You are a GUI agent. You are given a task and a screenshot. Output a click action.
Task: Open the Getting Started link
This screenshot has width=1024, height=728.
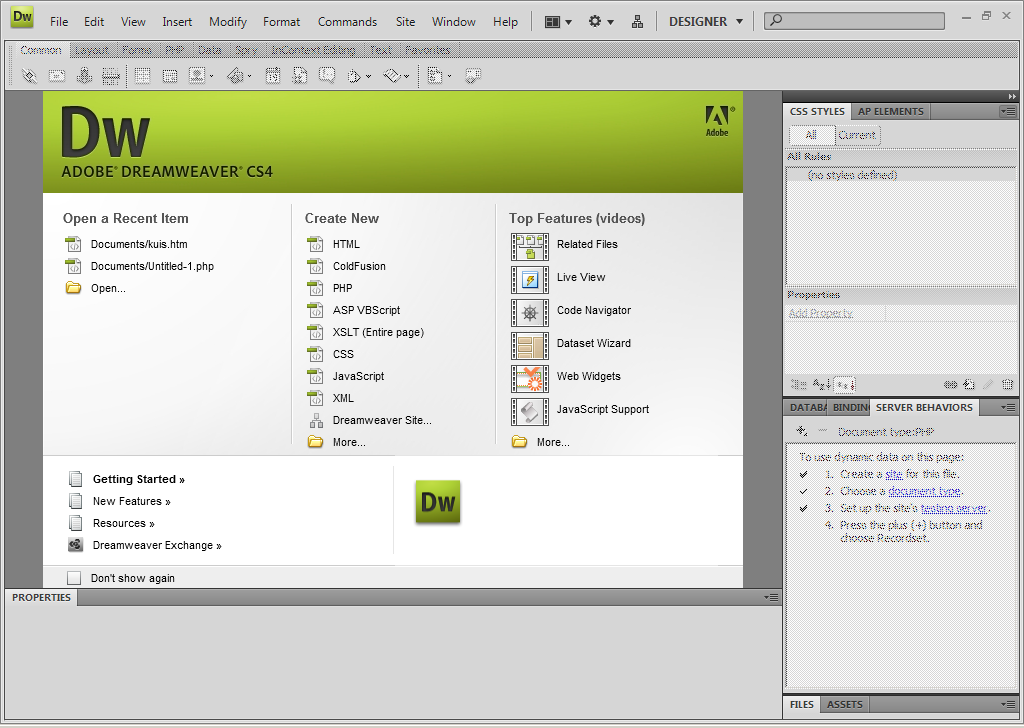coord(138,479)
